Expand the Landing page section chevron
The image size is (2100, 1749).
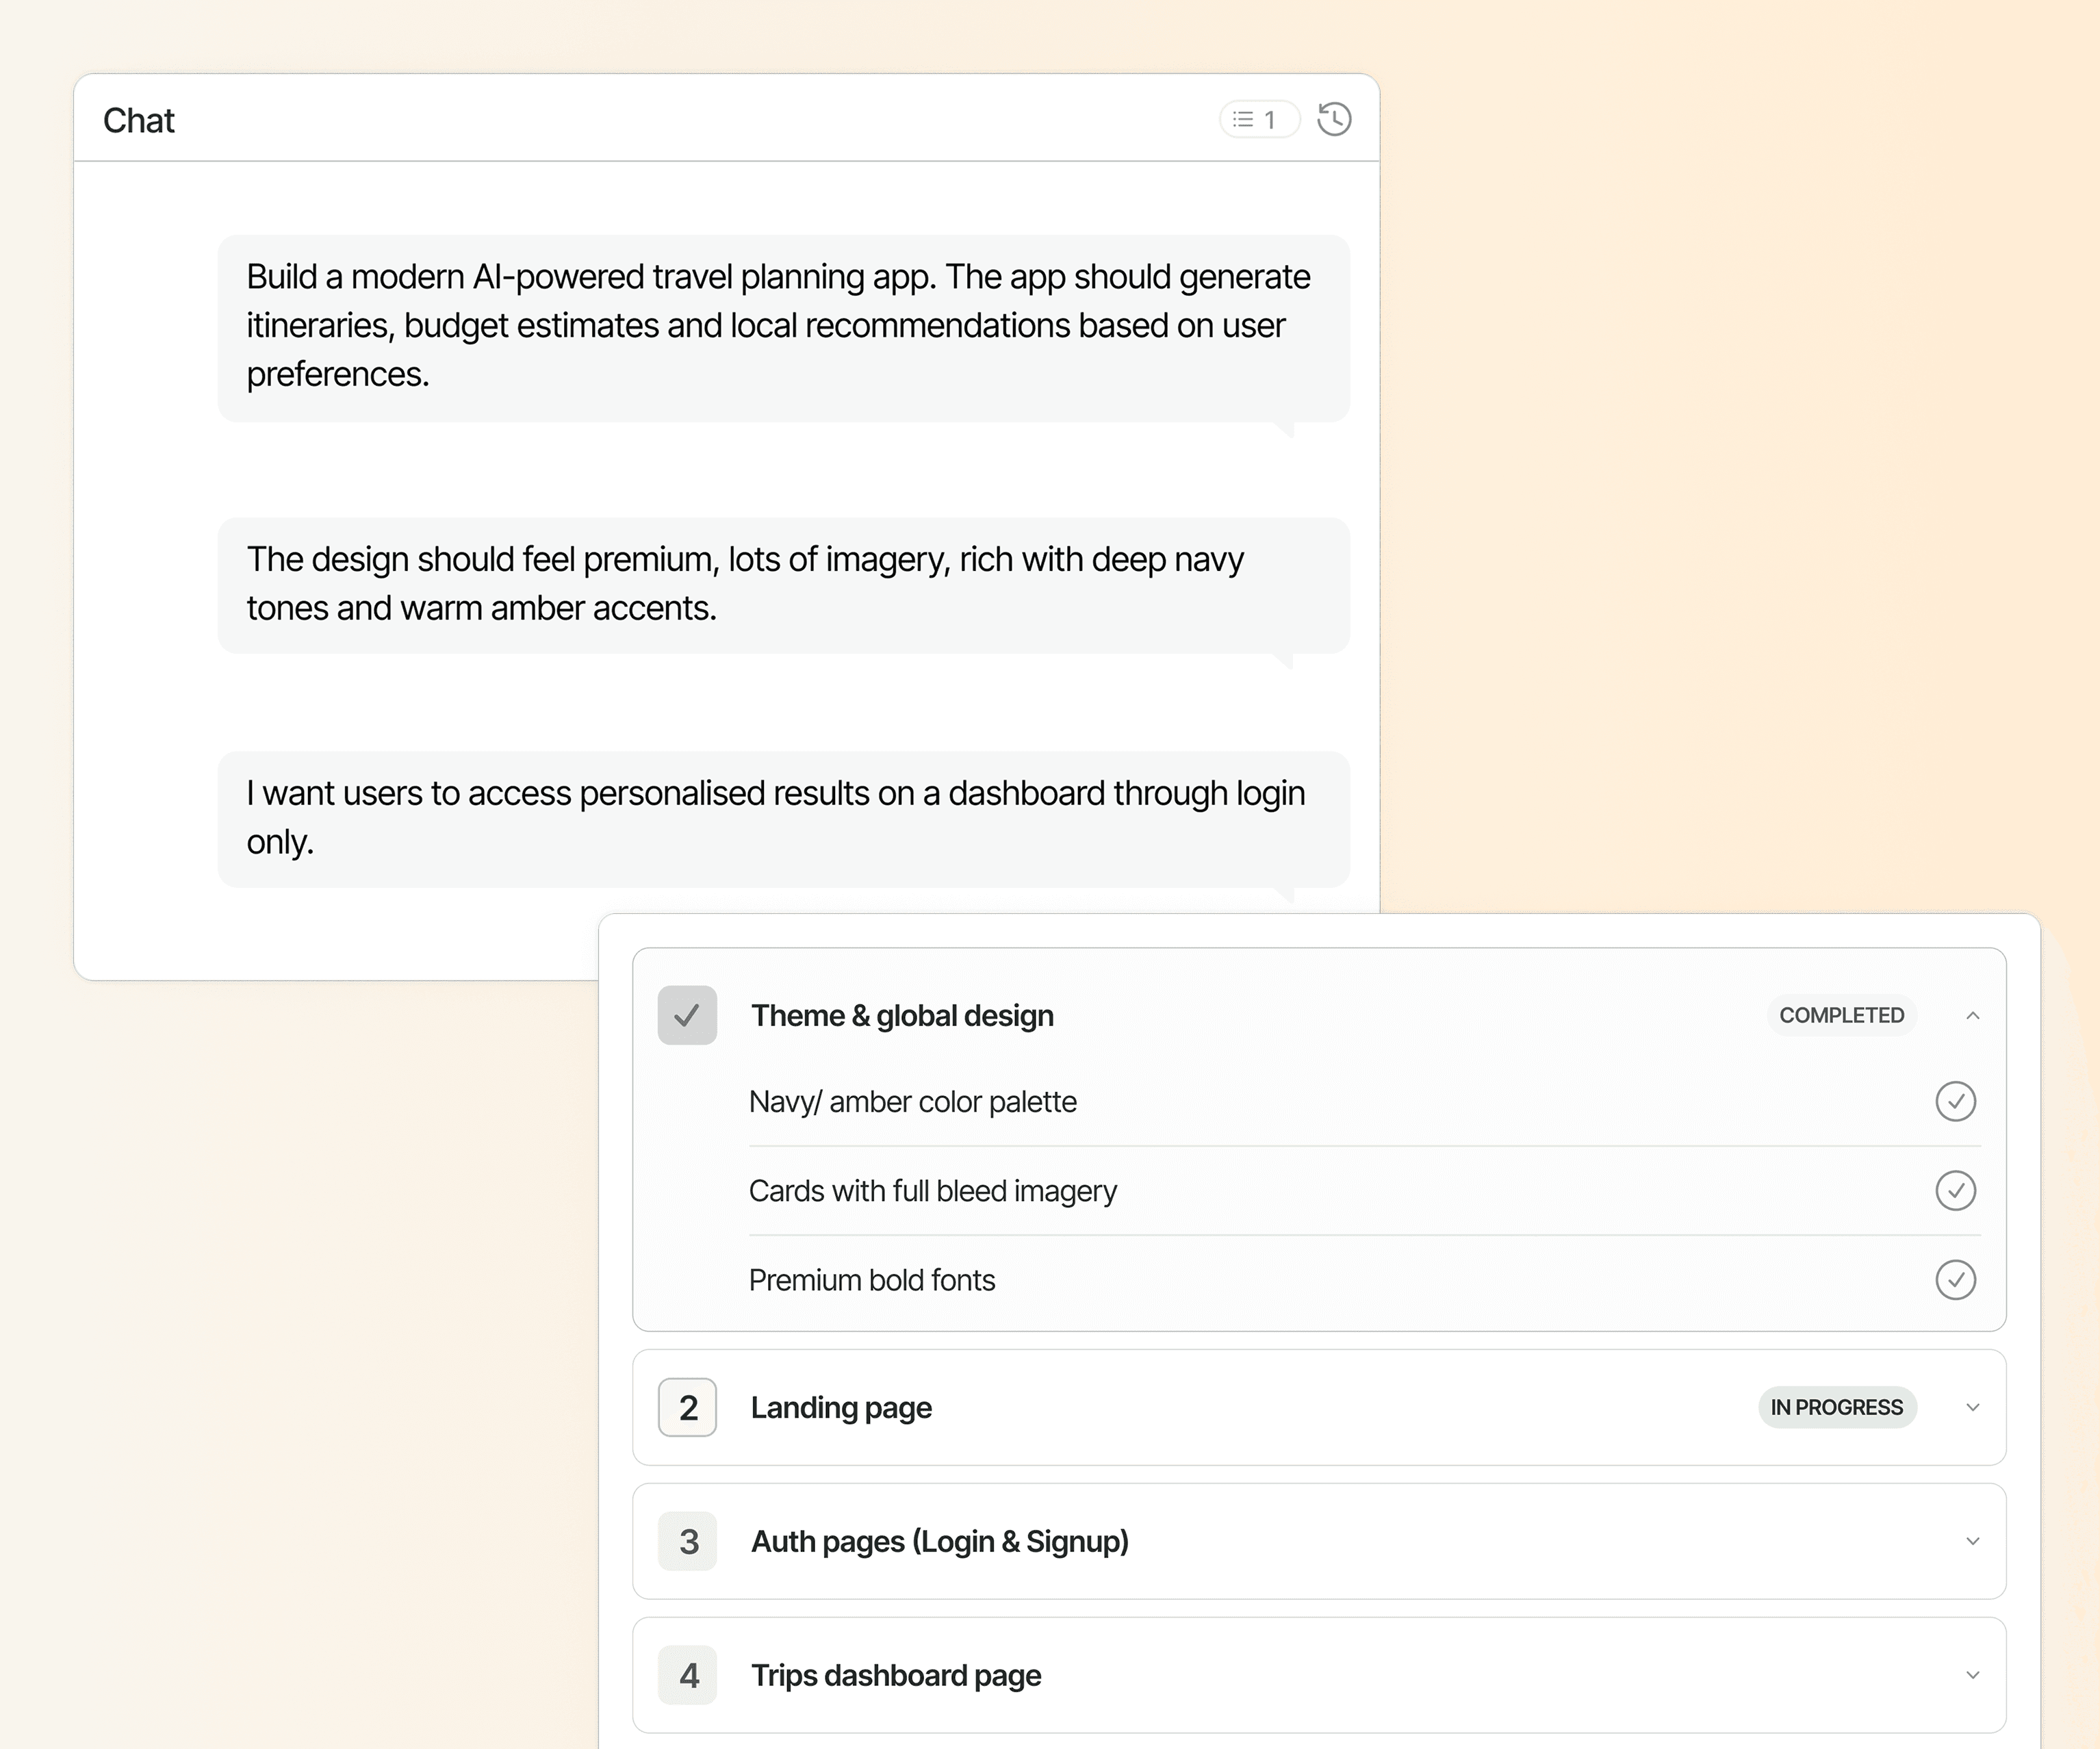tap(1972, 1407)
